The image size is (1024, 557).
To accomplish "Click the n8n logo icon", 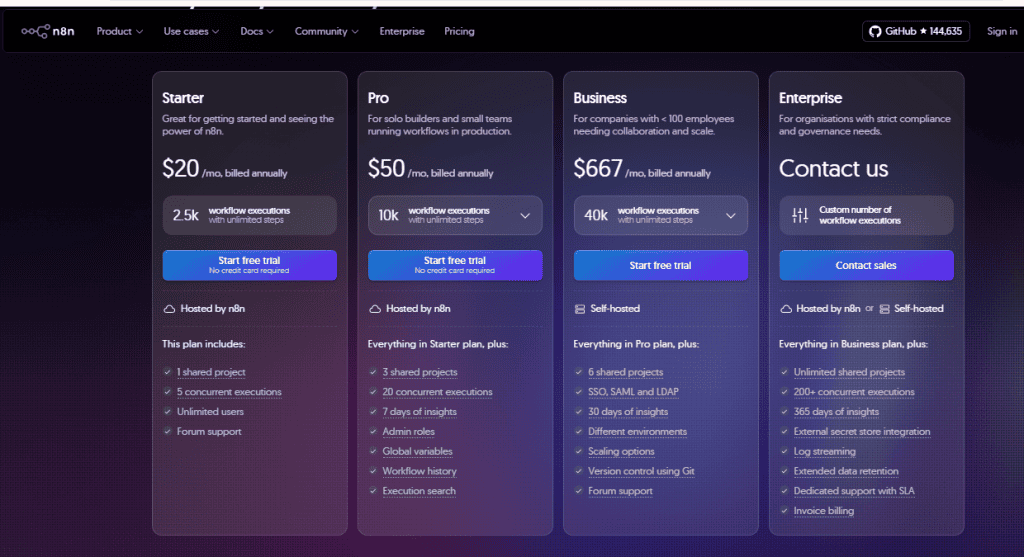I will click(36, 31).
